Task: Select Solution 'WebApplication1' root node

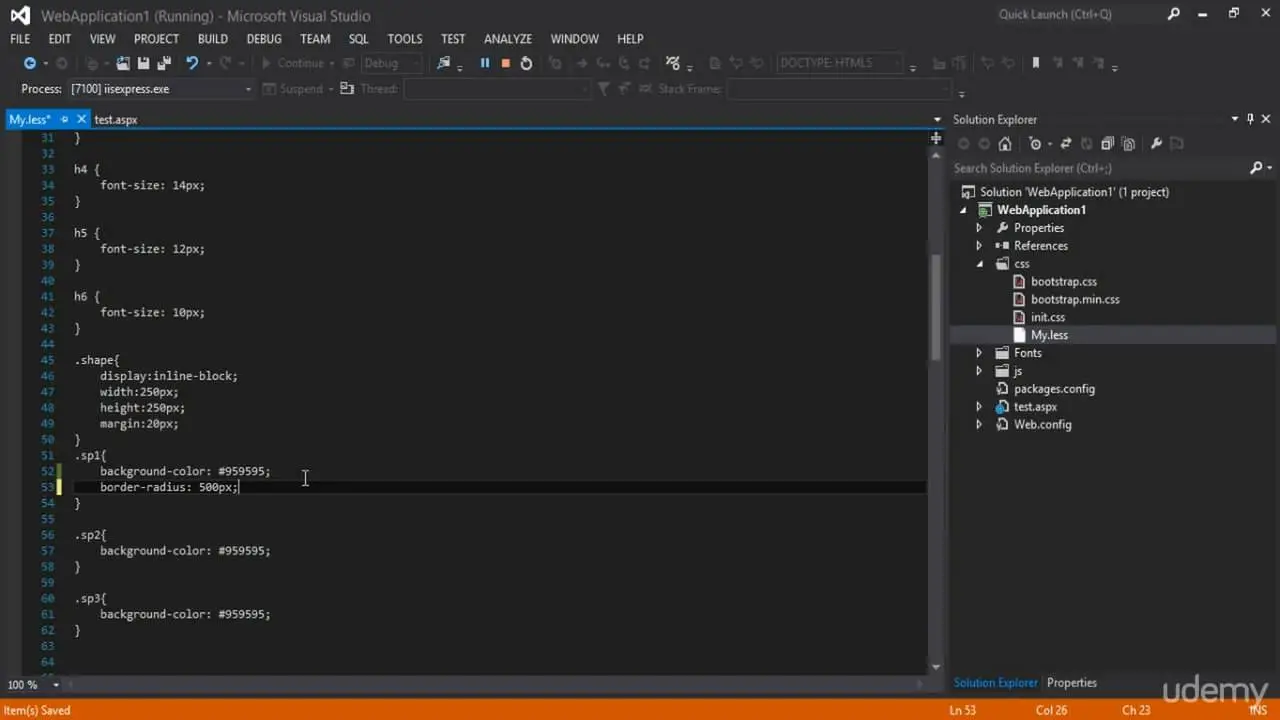Action: (x=1074, y=192)
